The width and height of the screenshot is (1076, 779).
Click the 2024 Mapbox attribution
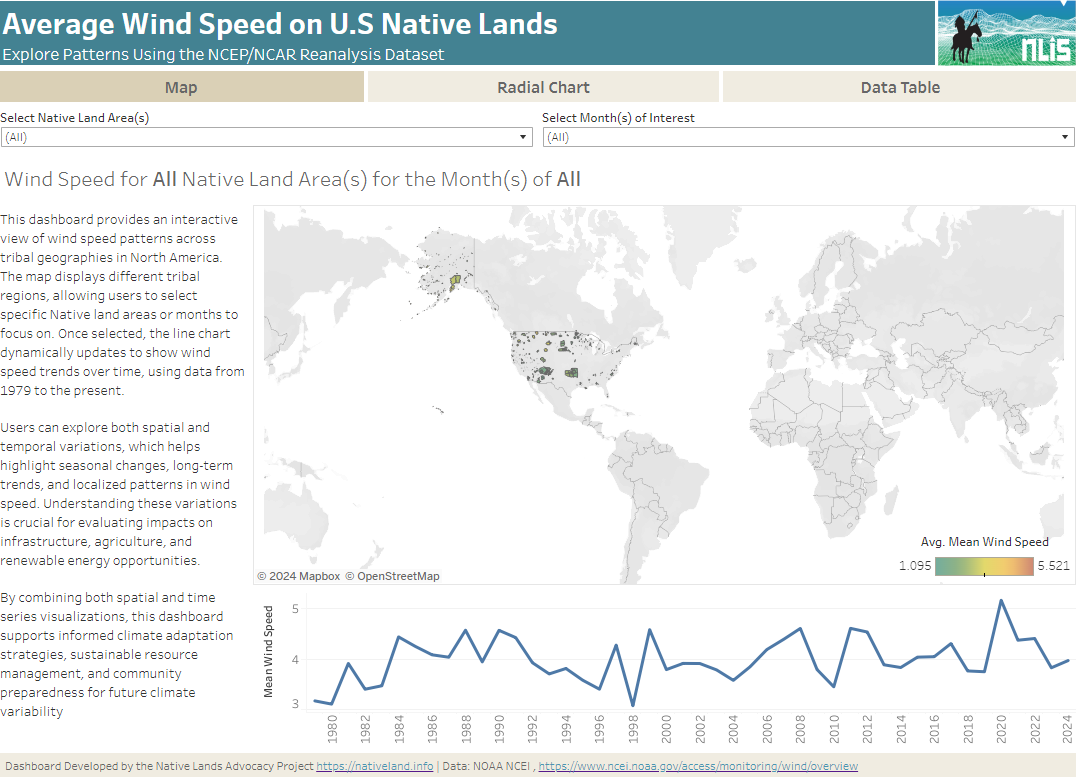tap(299, 576)
